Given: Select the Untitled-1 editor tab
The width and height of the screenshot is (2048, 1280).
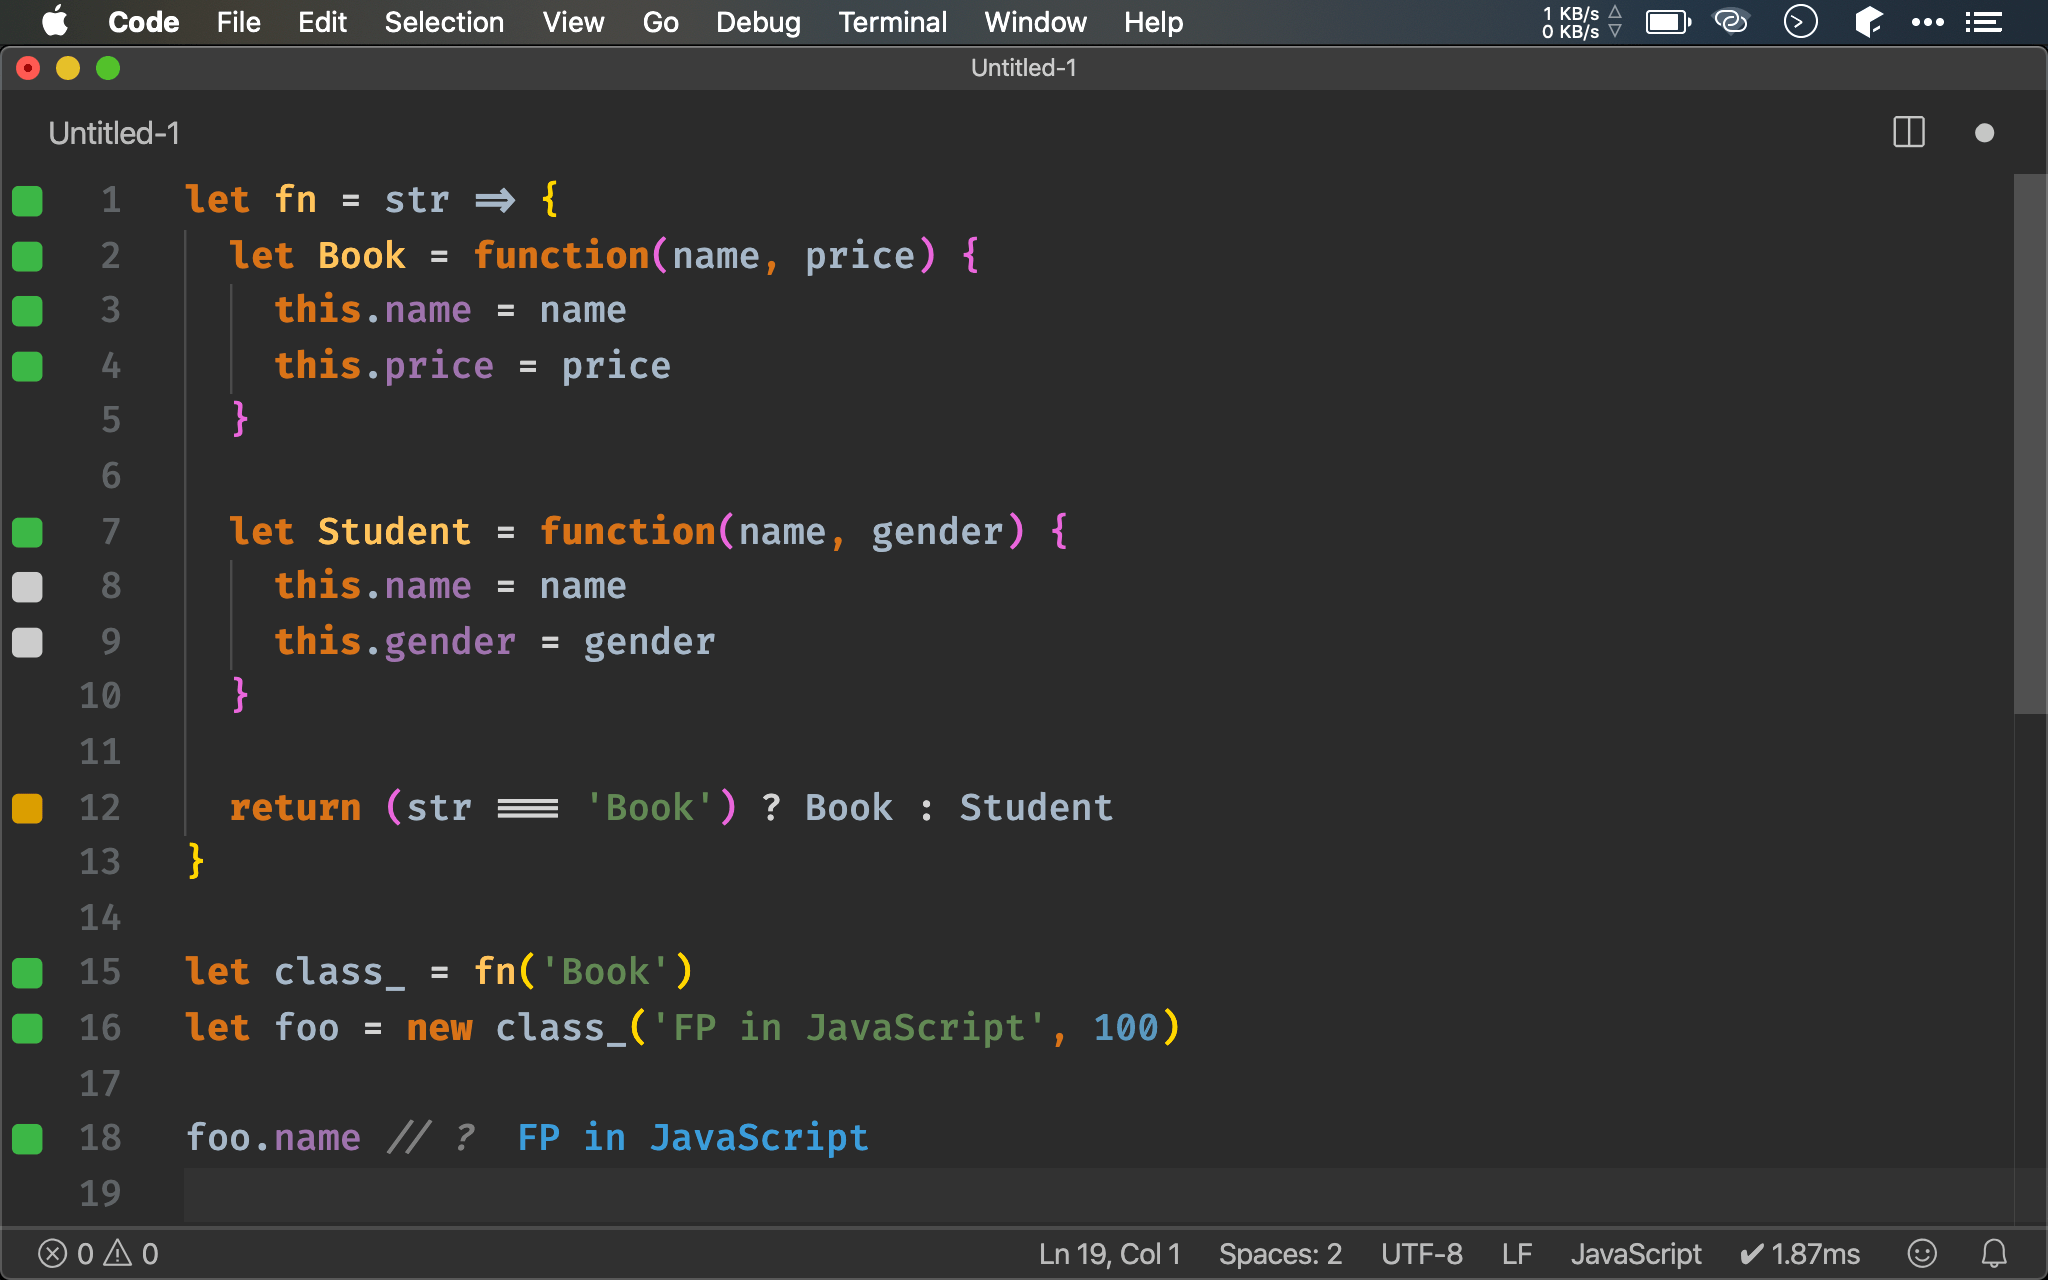Looking at the screenshot, I should coord(114,133).
